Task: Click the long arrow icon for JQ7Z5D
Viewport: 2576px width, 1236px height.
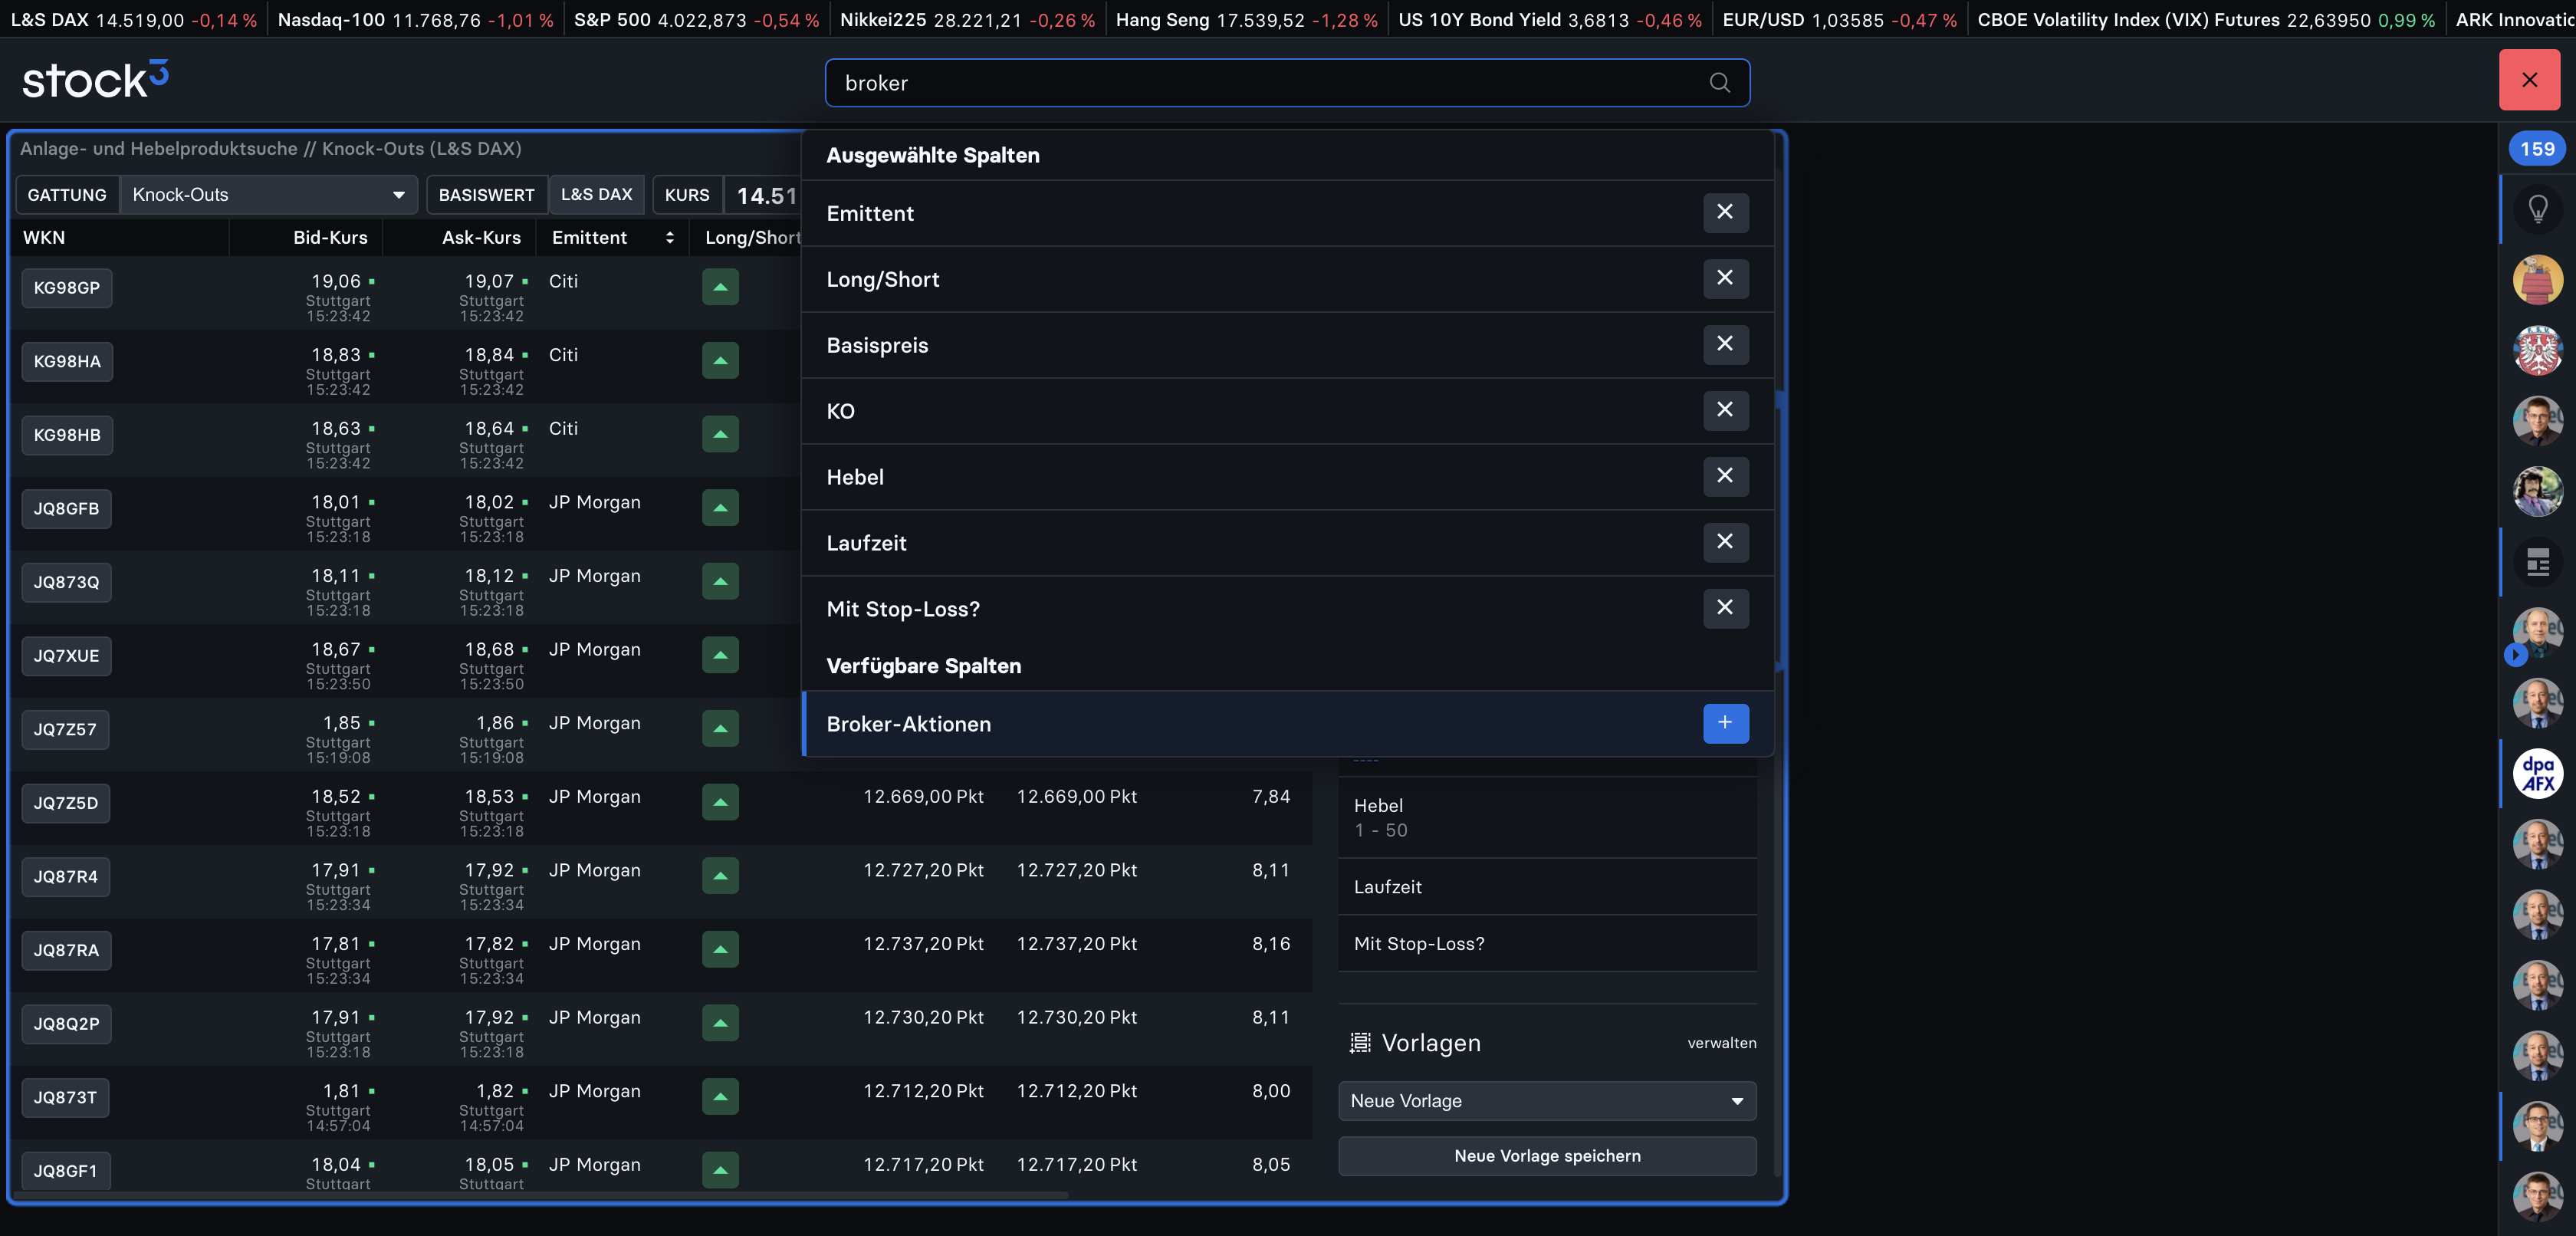Action: coord(720,802)
